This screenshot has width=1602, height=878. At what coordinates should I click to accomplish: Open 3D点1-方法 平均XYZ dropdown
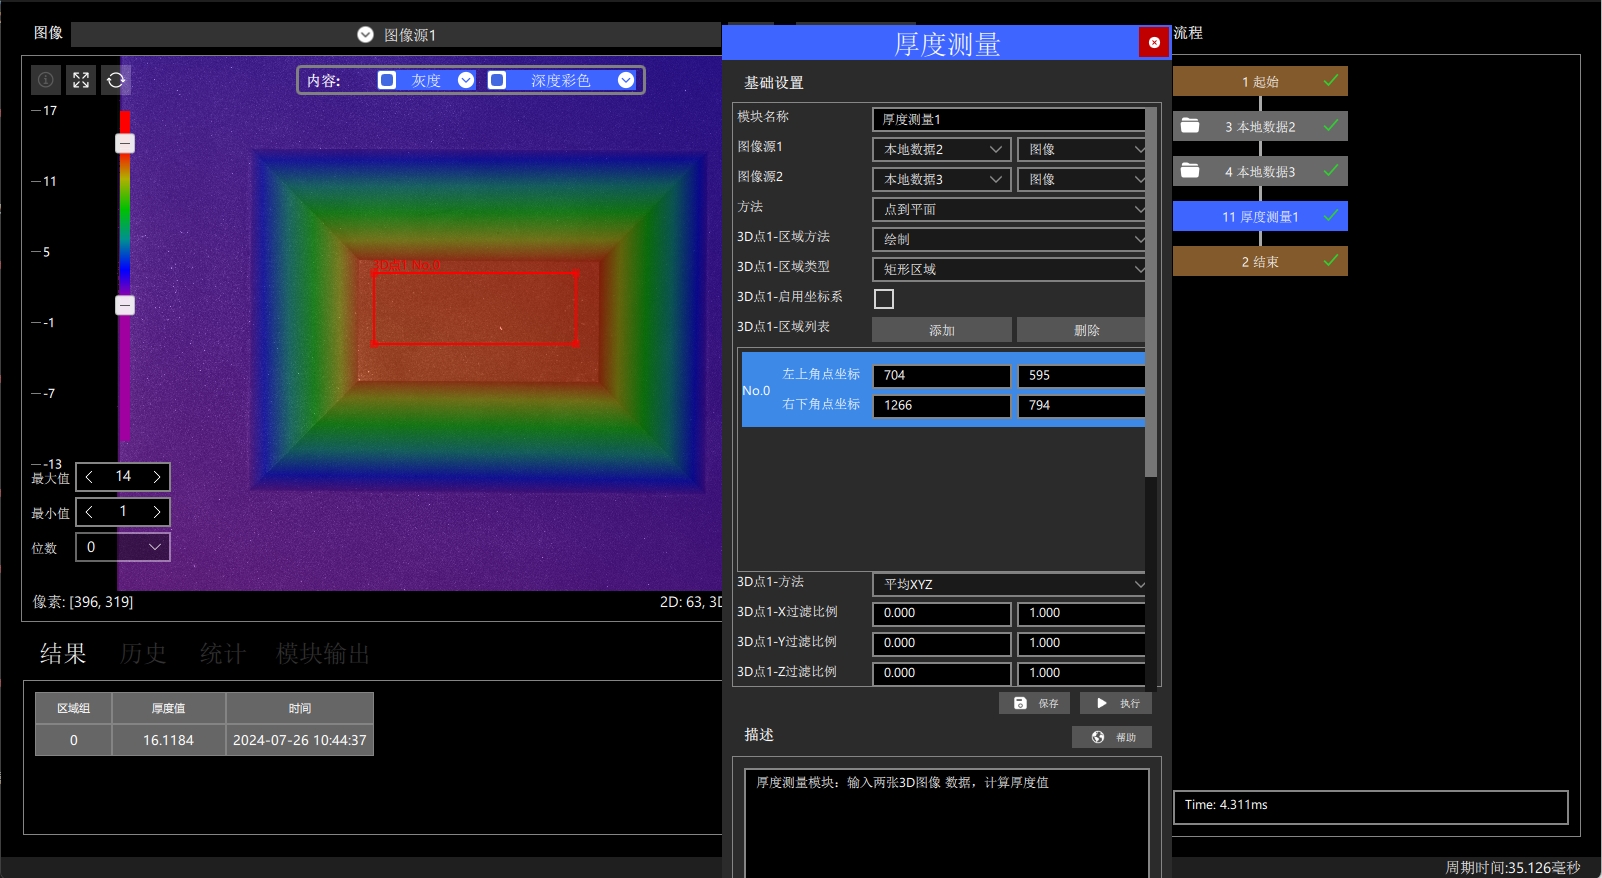click(x=1010, y=584)
